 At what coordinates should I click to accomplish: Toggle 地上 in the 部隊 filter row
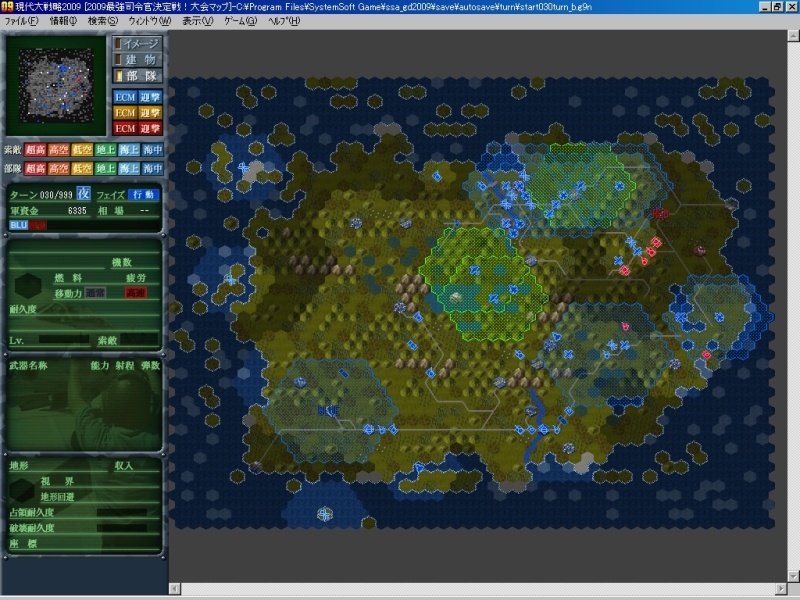pyautogui.click(x=106, y=168)
